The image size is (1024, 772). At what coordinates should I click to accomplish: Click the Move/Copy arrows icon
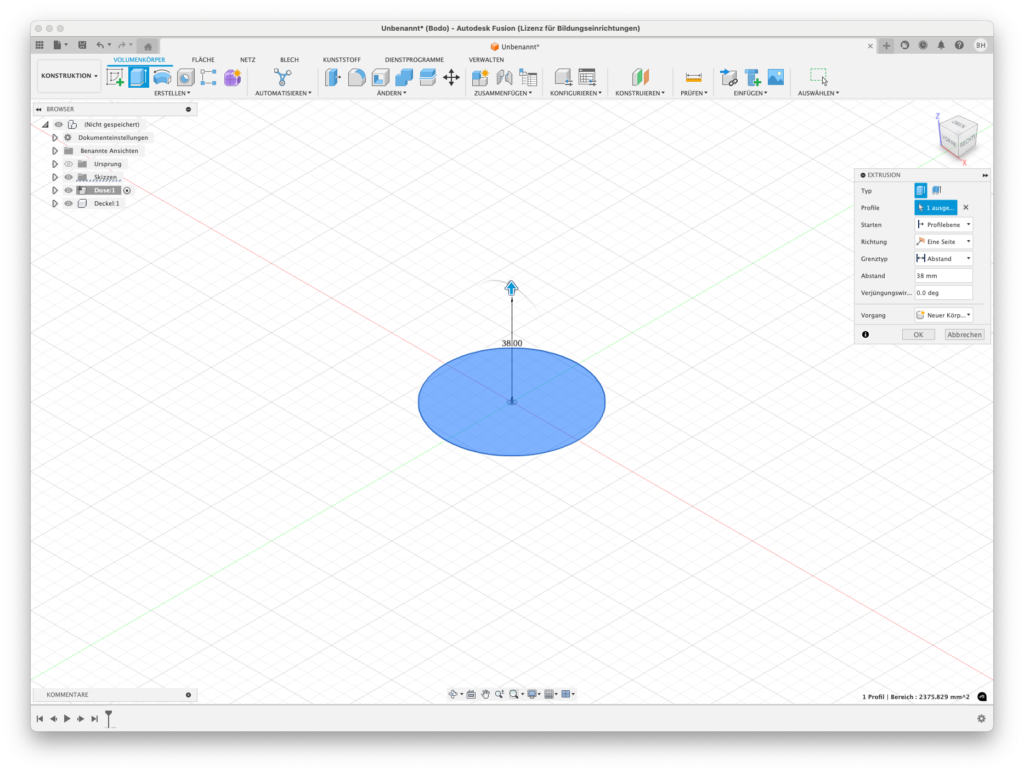point(451,77)
